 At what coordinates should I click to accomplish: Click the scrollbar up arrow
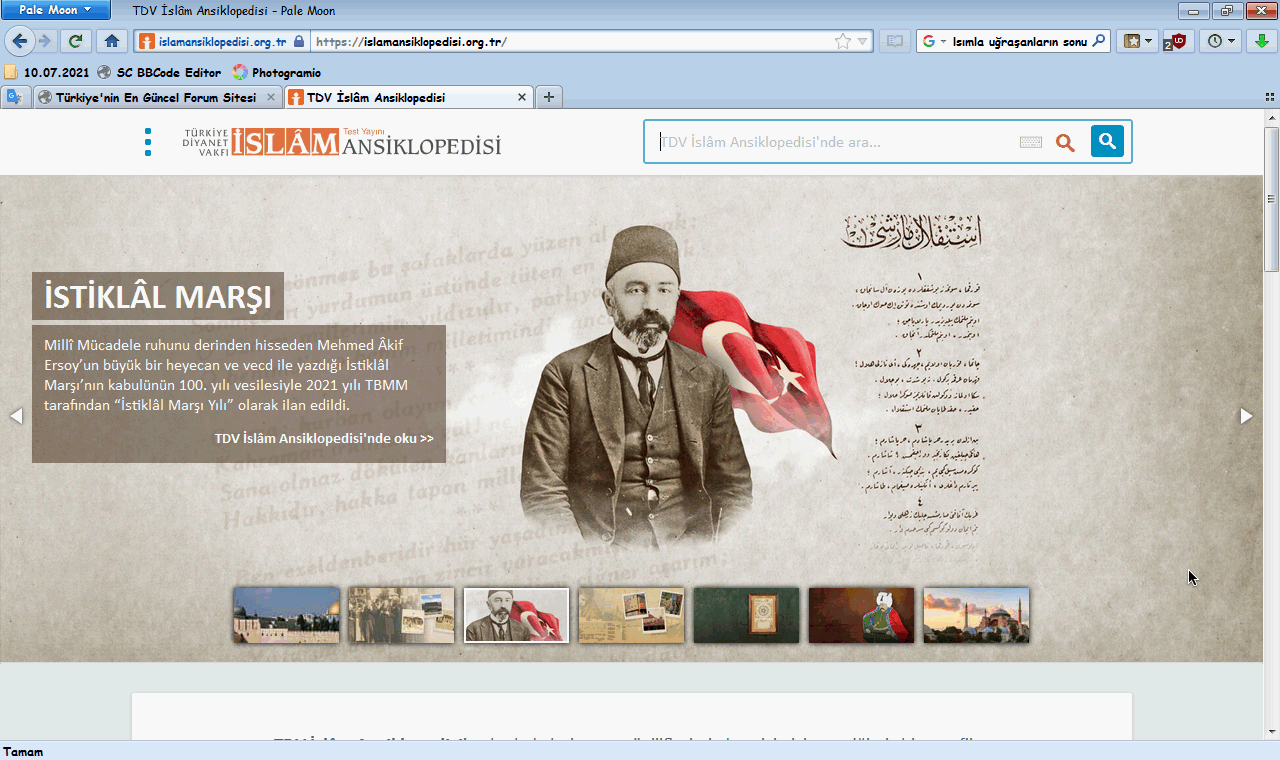[x=1271, y=117]
